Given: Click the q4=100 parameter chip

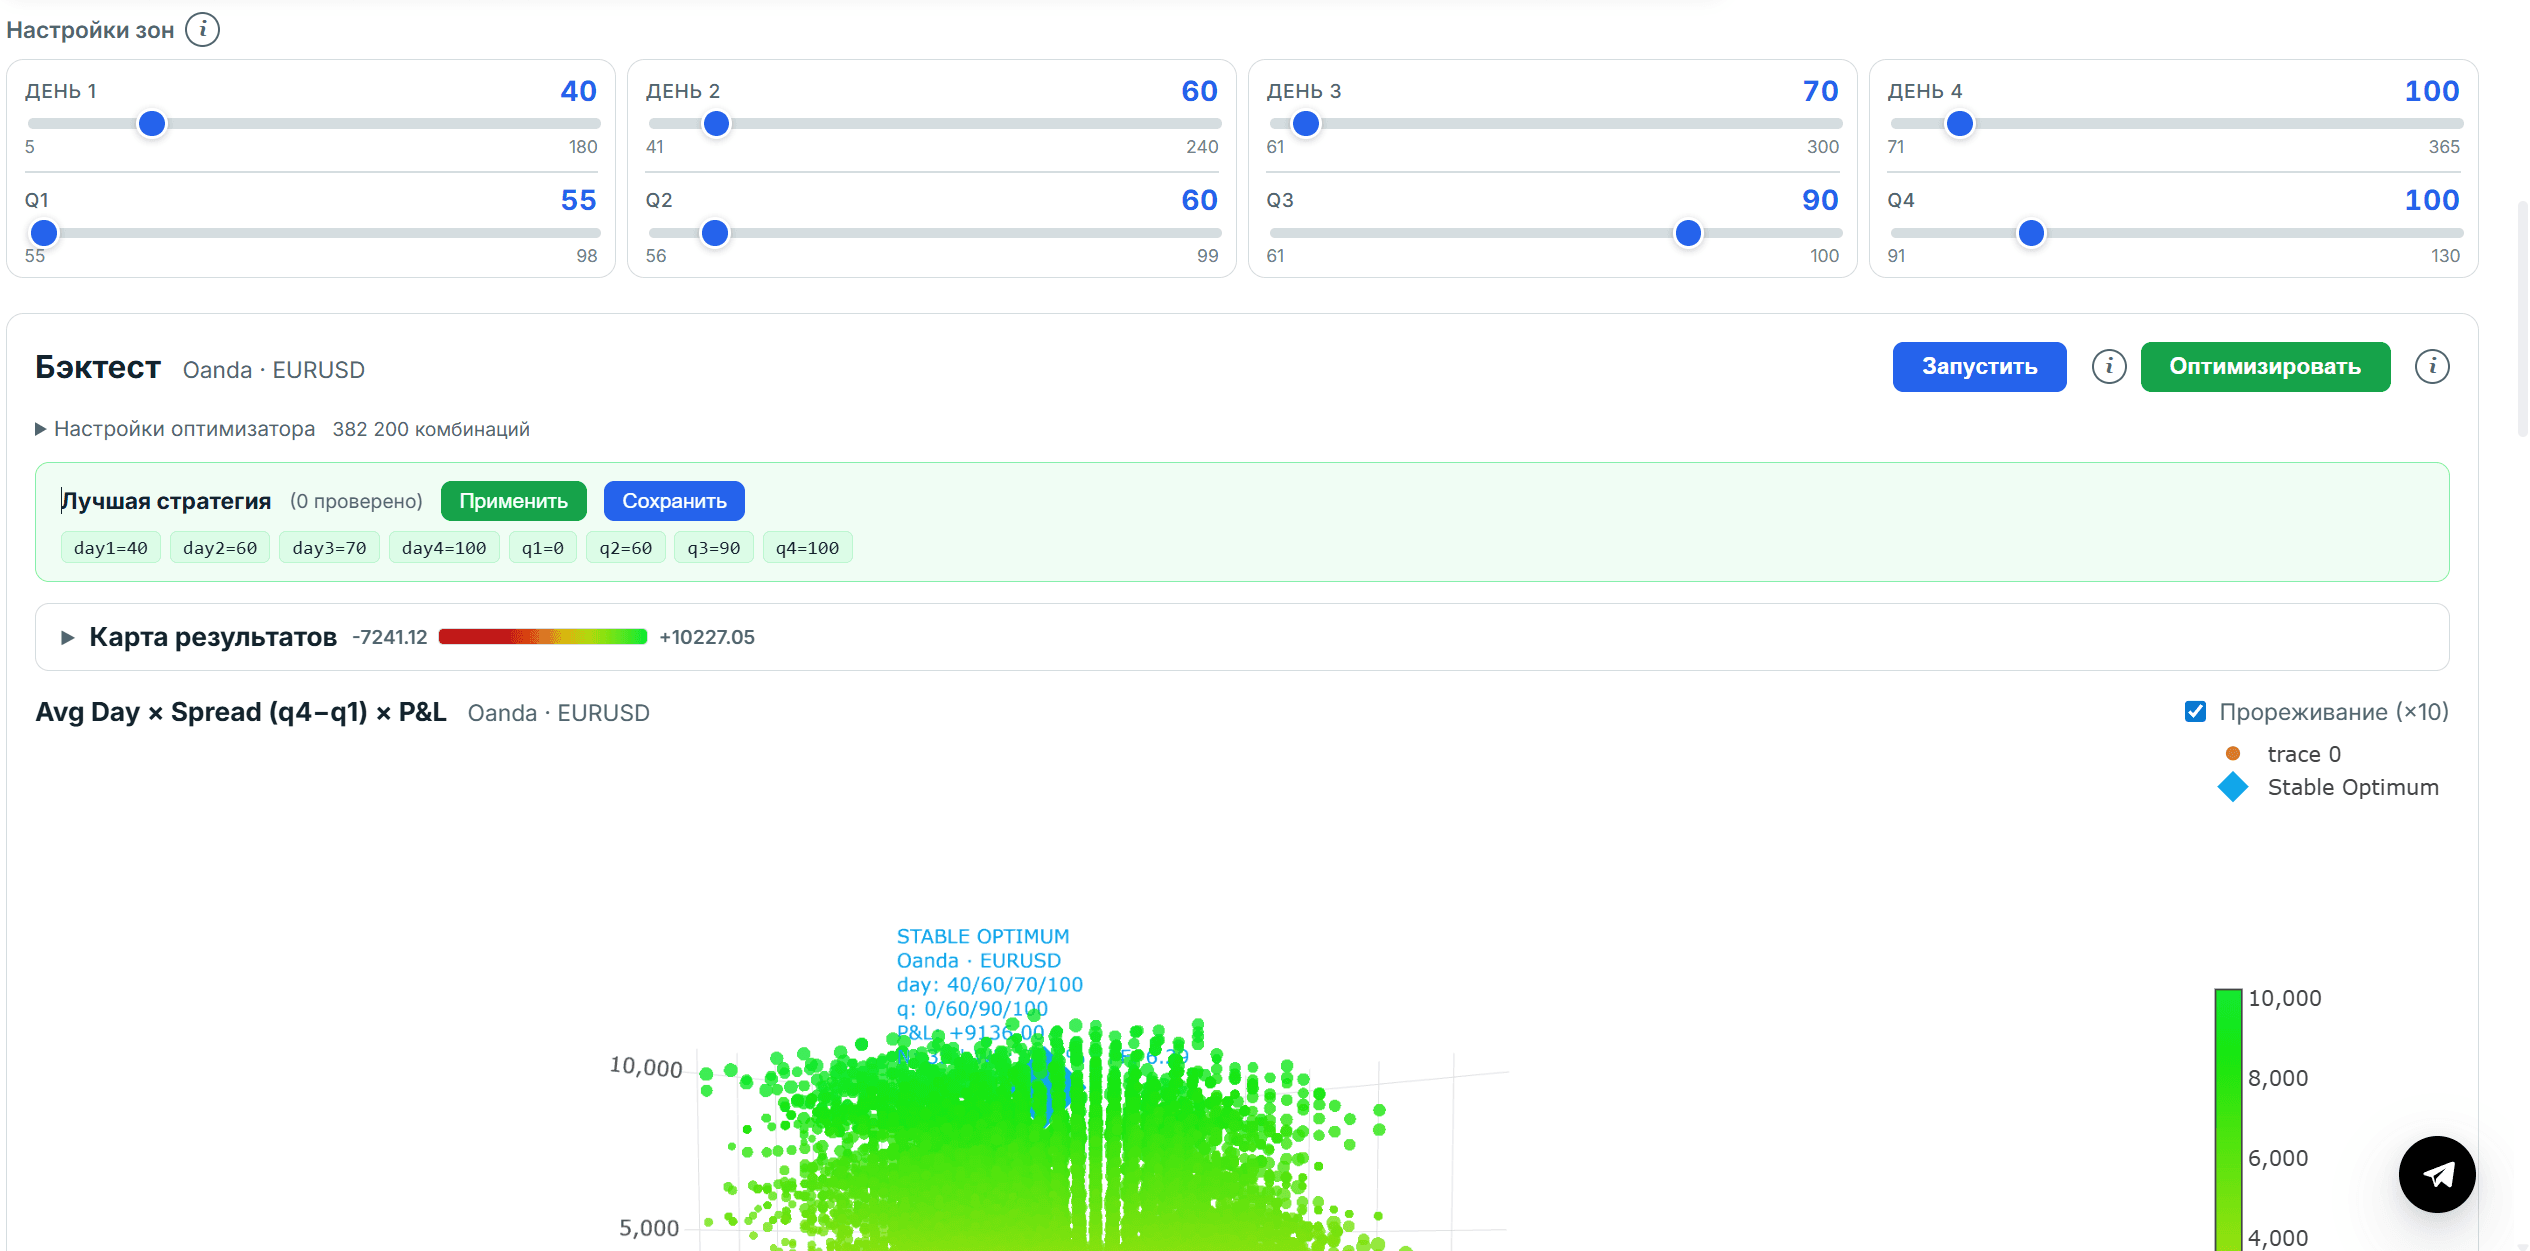Looking at the screenshot, I should (x=807, y=548).
